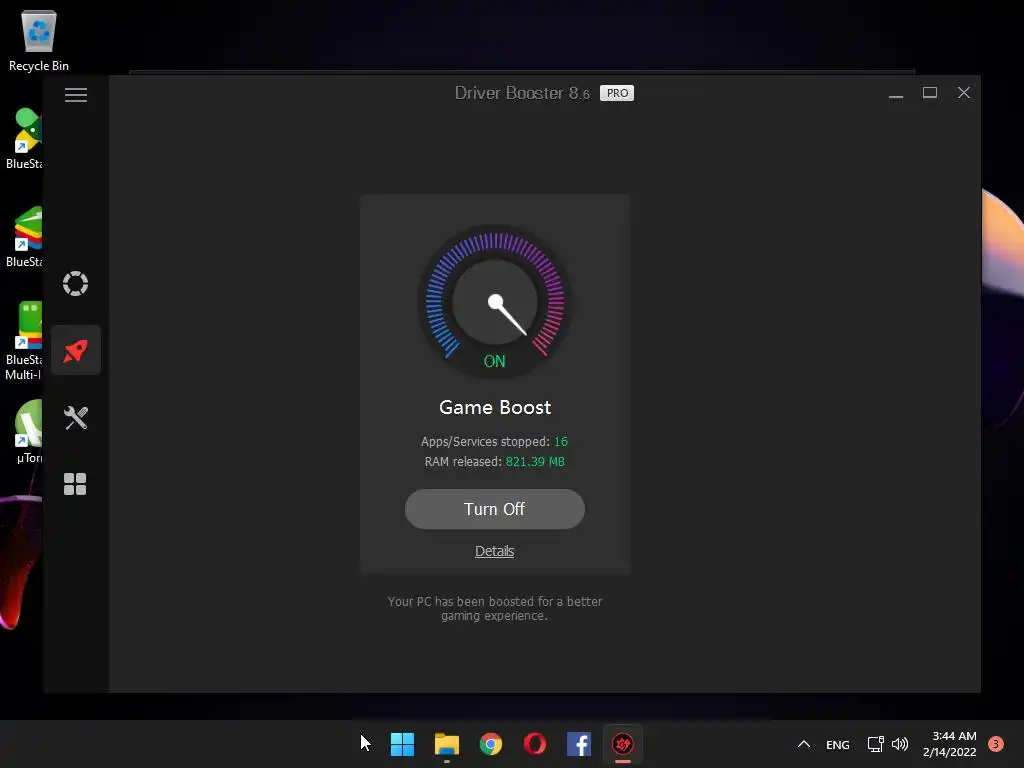The height and width of the screenshot is (768, 1024).
Task: Click the "Game Boost" heading
Action: pyautogui.click(x=495, y=408)
